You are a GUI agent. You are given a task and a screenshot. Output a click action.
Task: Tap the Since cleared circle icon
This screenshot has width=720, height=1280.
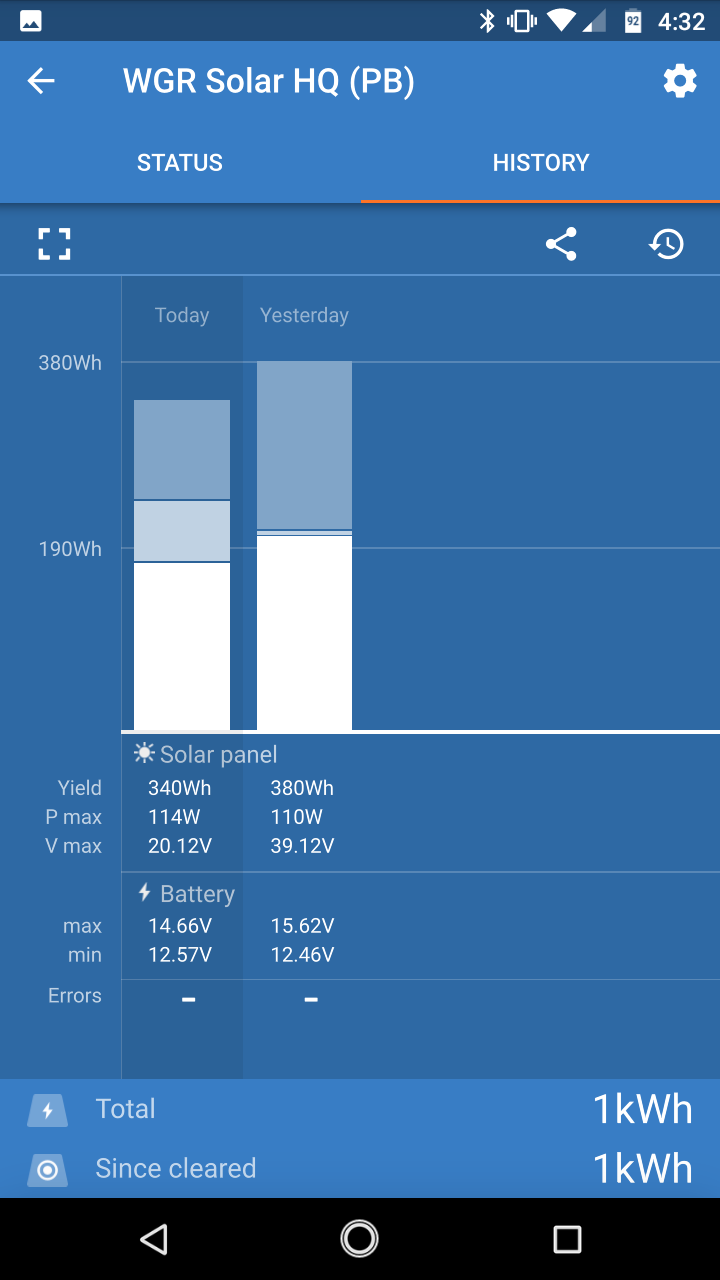tap(47, 1170)
